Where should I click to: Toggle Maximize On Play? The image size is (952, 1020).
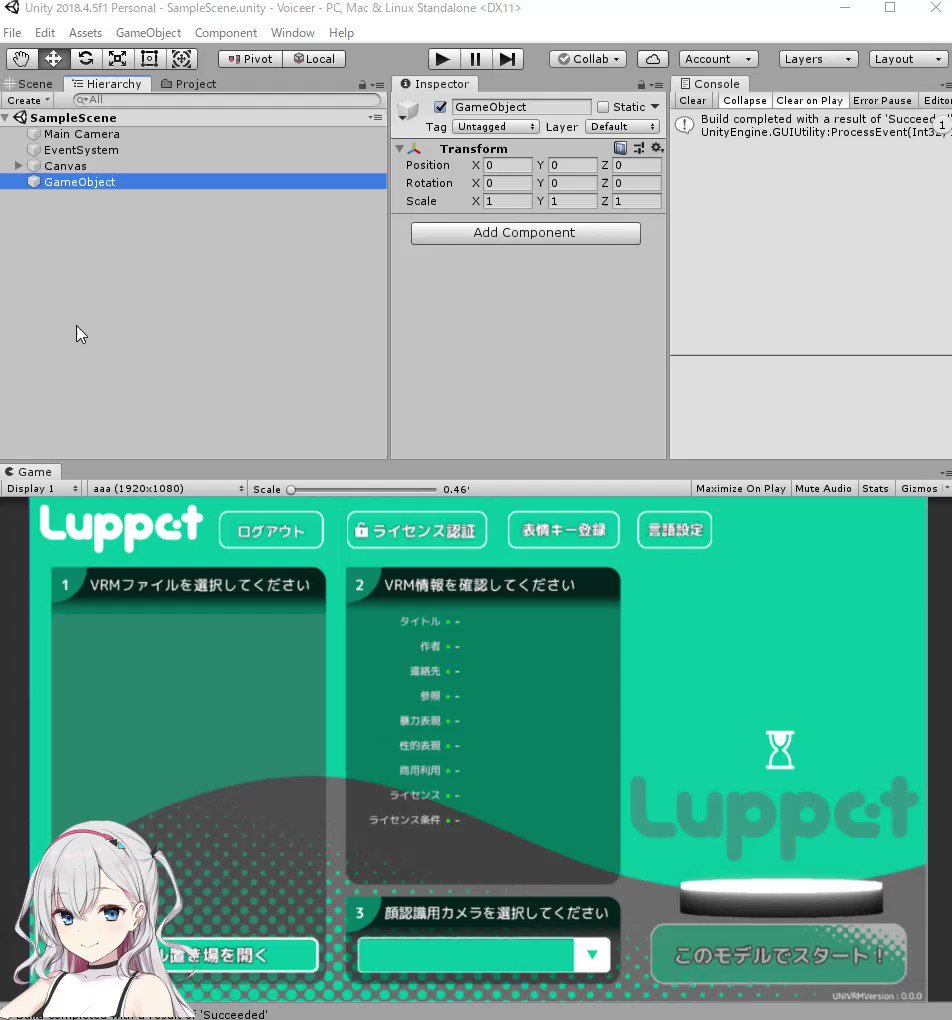coord(741,489)
